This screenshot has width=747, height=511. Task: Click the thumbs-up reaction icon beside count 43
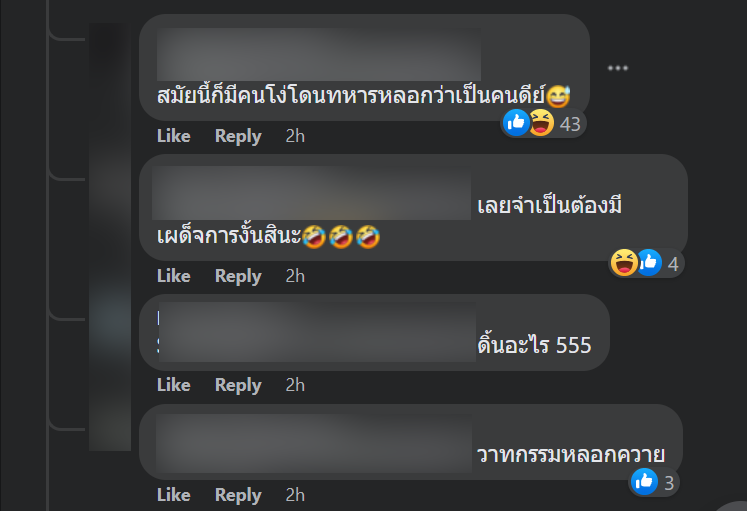[x=516, y=123]
